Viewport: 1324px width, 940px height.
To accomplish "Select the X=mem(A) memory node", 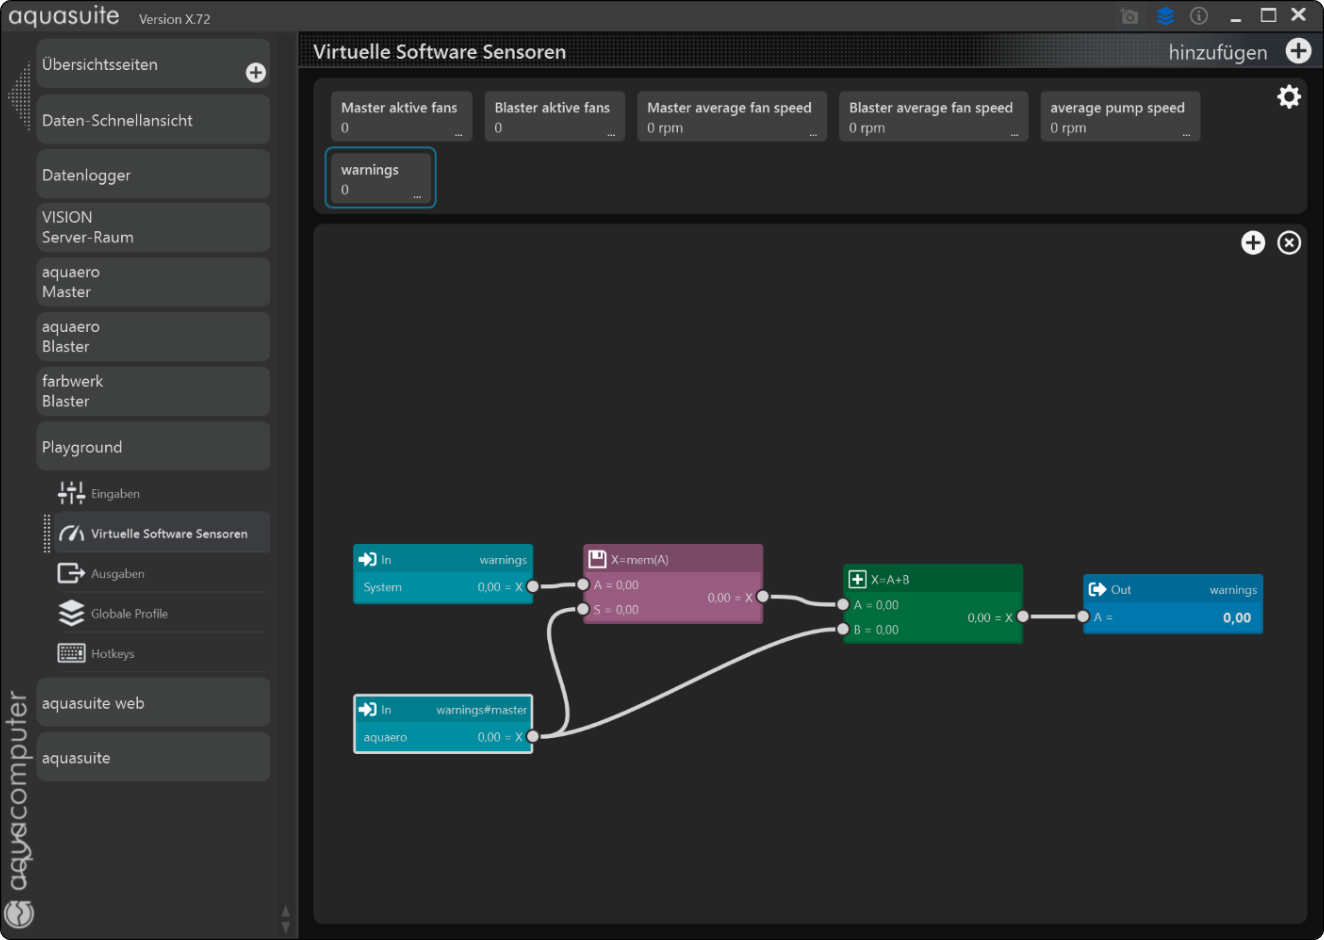I will pos(672,559).
